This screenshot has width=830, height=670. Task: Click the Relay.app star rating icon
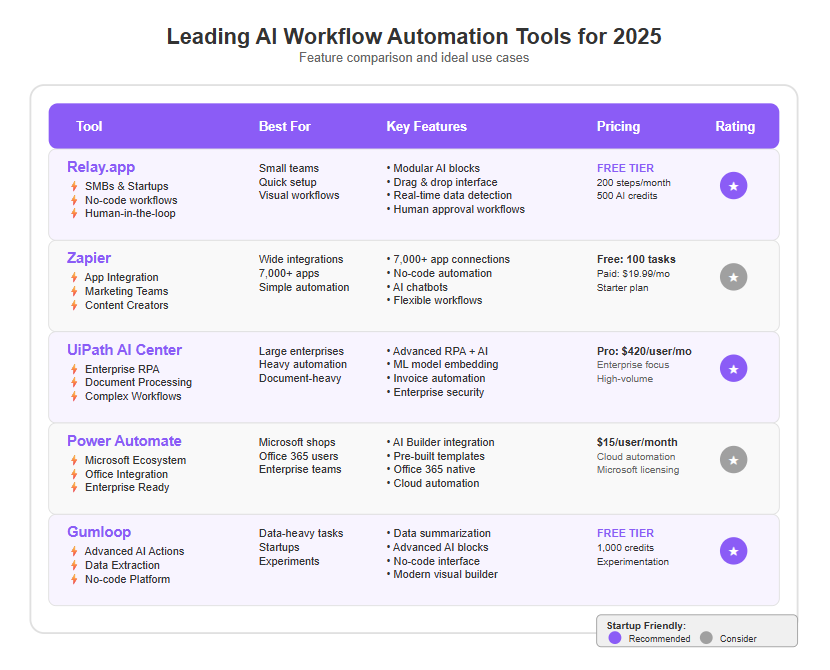[733, 186]
